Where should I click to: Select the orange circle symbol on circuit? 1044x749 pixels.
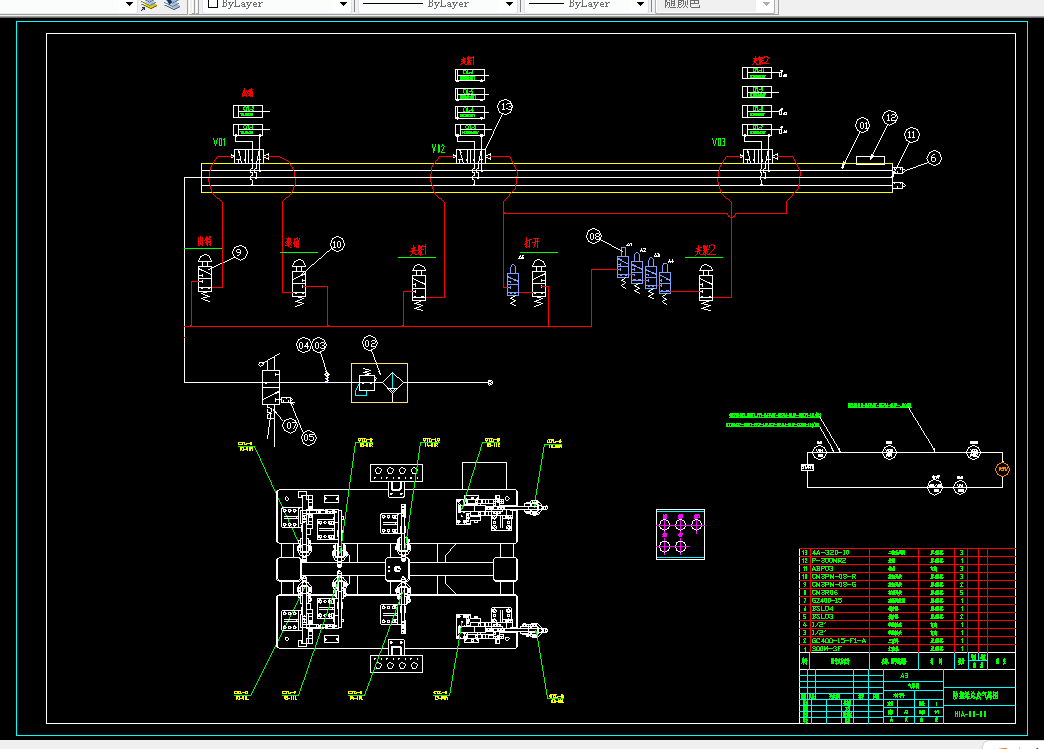pos(1002,469)
